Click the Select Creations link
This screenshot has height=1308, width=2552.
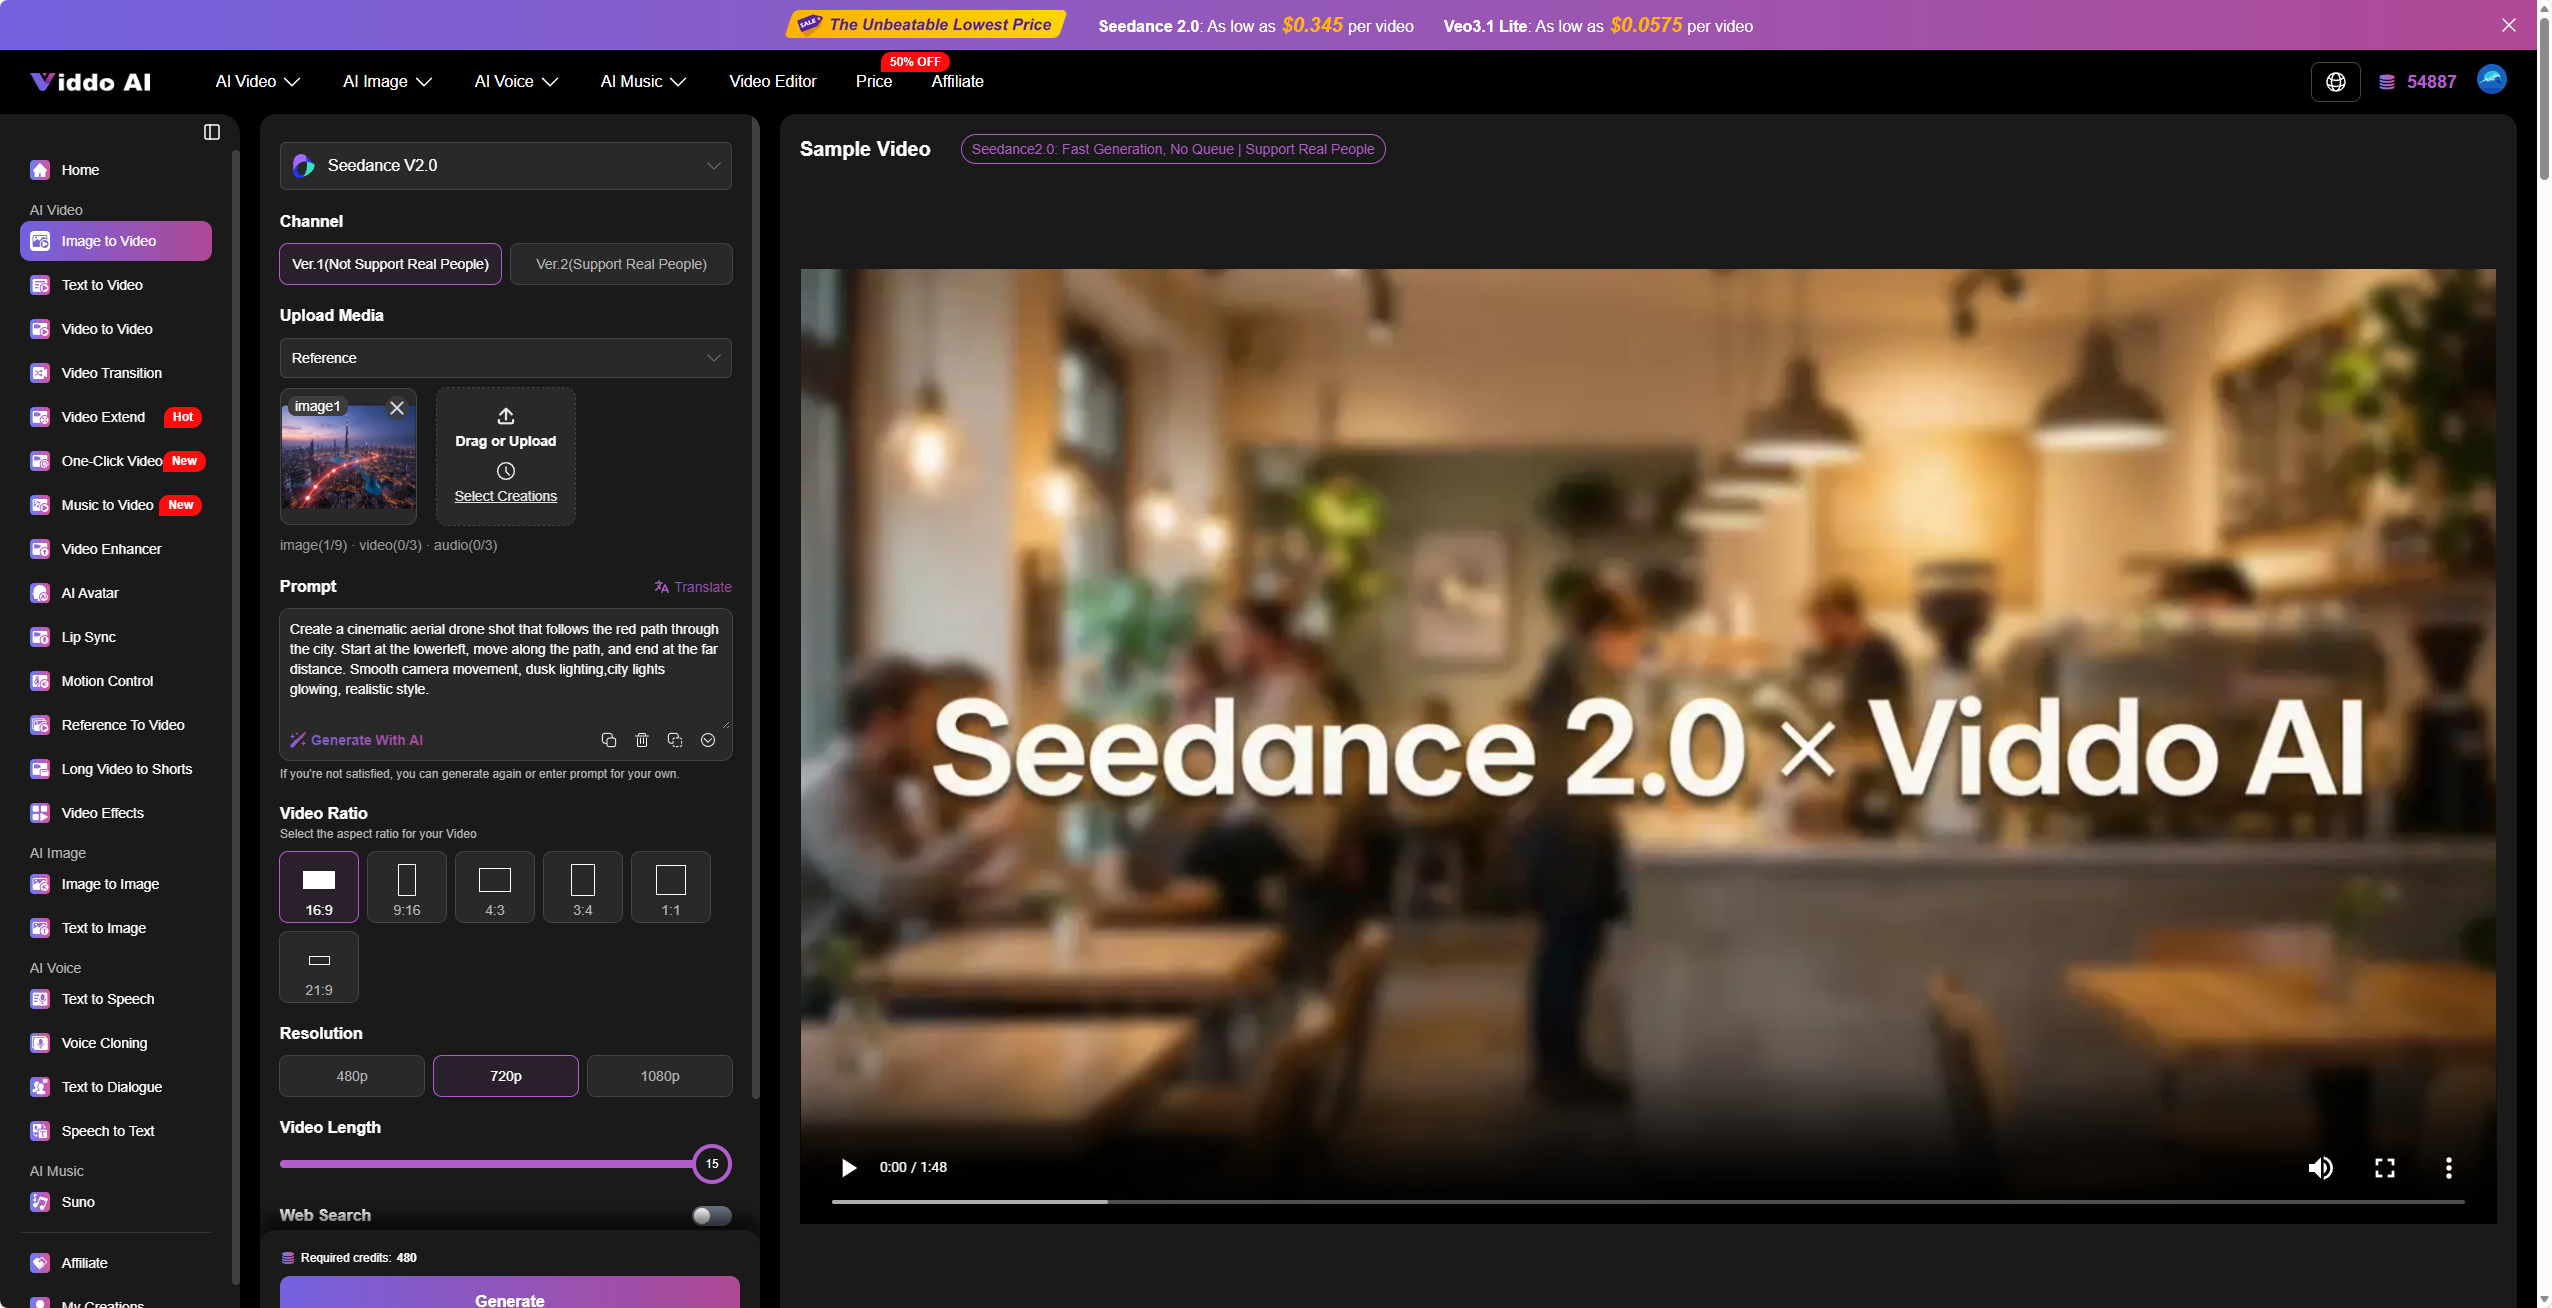[x=506, y=496]
